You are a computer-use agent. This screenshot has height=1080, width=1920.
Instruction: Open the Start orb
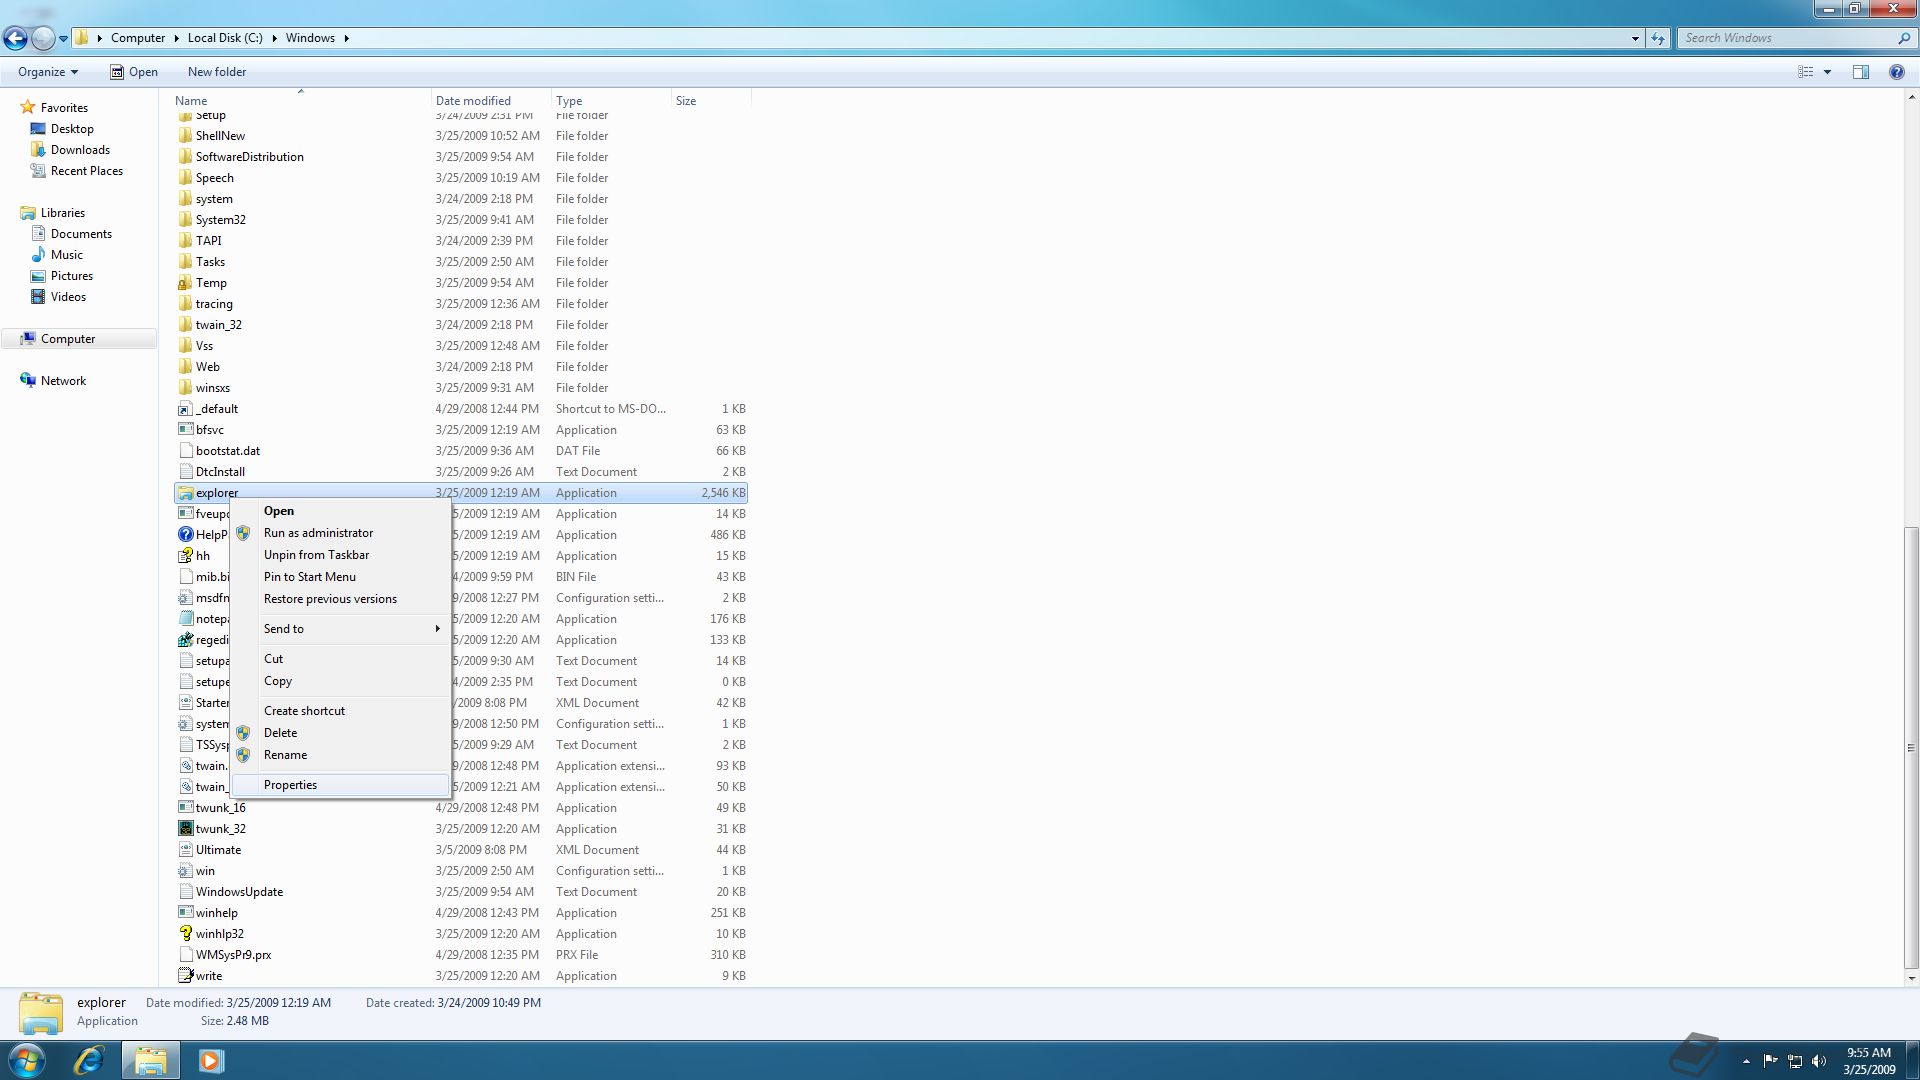(x=27, y=1060)
